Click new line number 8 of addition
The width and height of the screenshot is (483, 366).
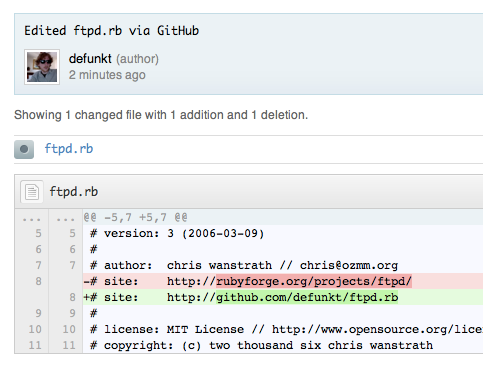72,297
